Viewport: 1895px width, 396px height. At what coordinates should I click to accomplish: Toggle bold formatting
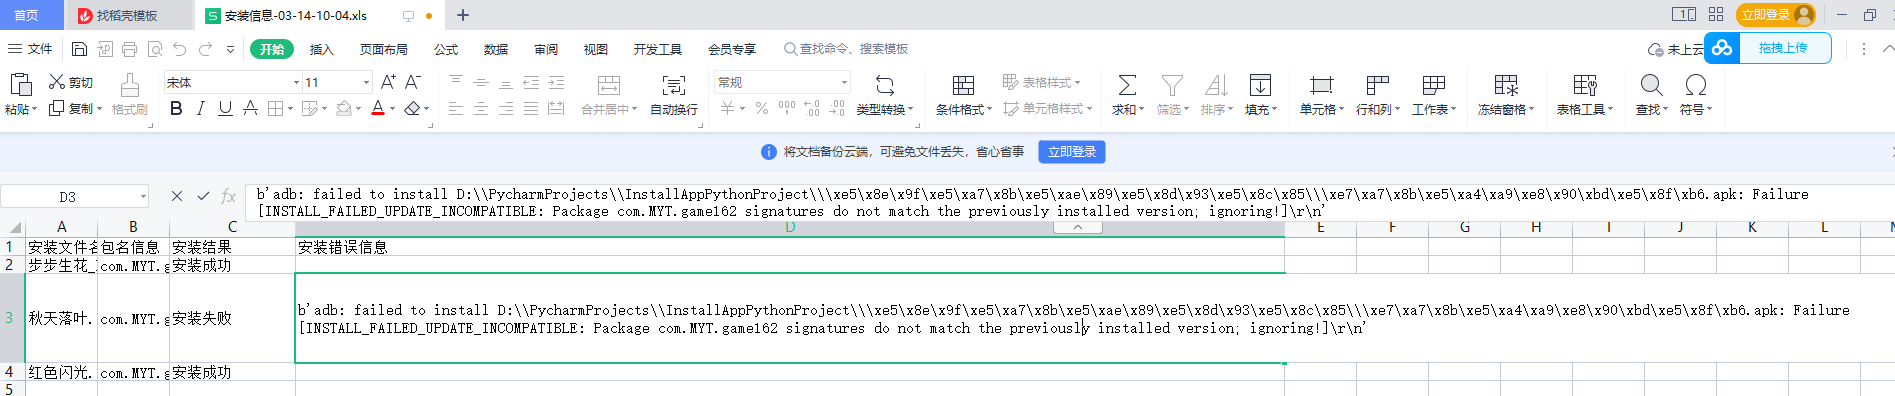176,108
